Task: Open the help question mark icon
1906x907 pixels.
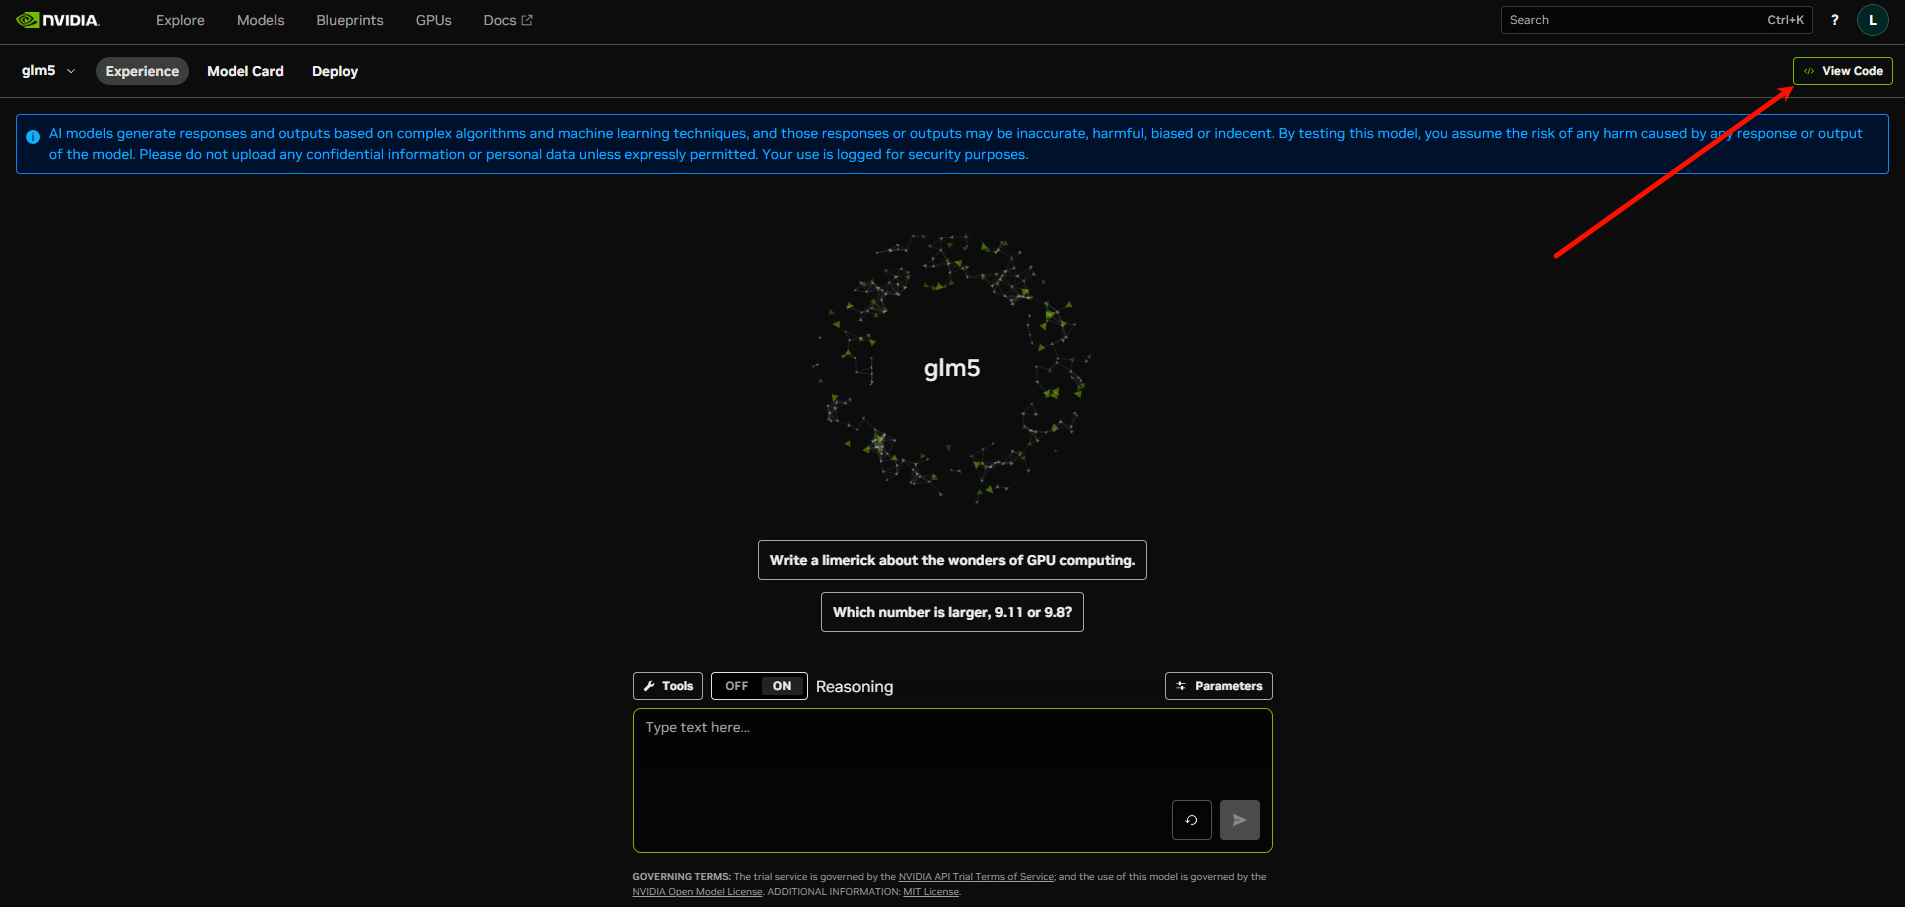Action: pyautogui.click(x=1834, y=20)
